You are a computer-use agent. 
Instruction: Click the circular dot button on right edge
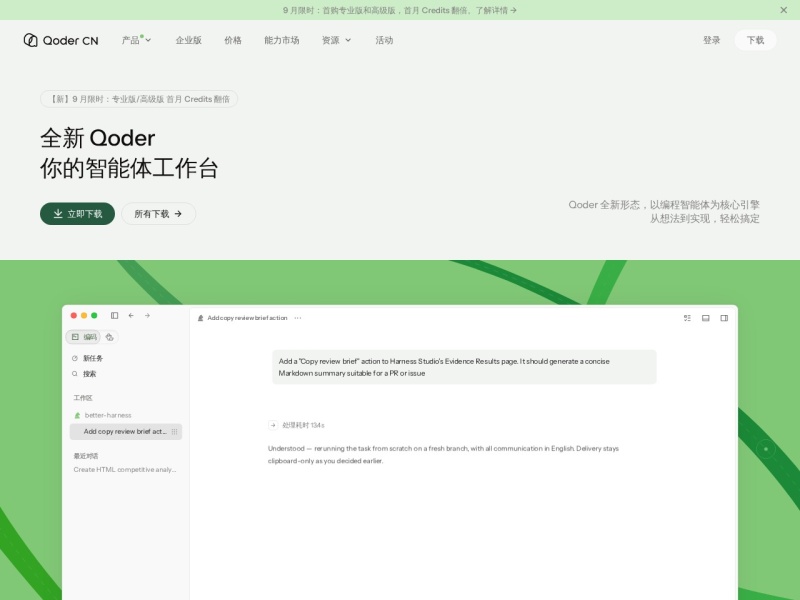coord(765,449)
